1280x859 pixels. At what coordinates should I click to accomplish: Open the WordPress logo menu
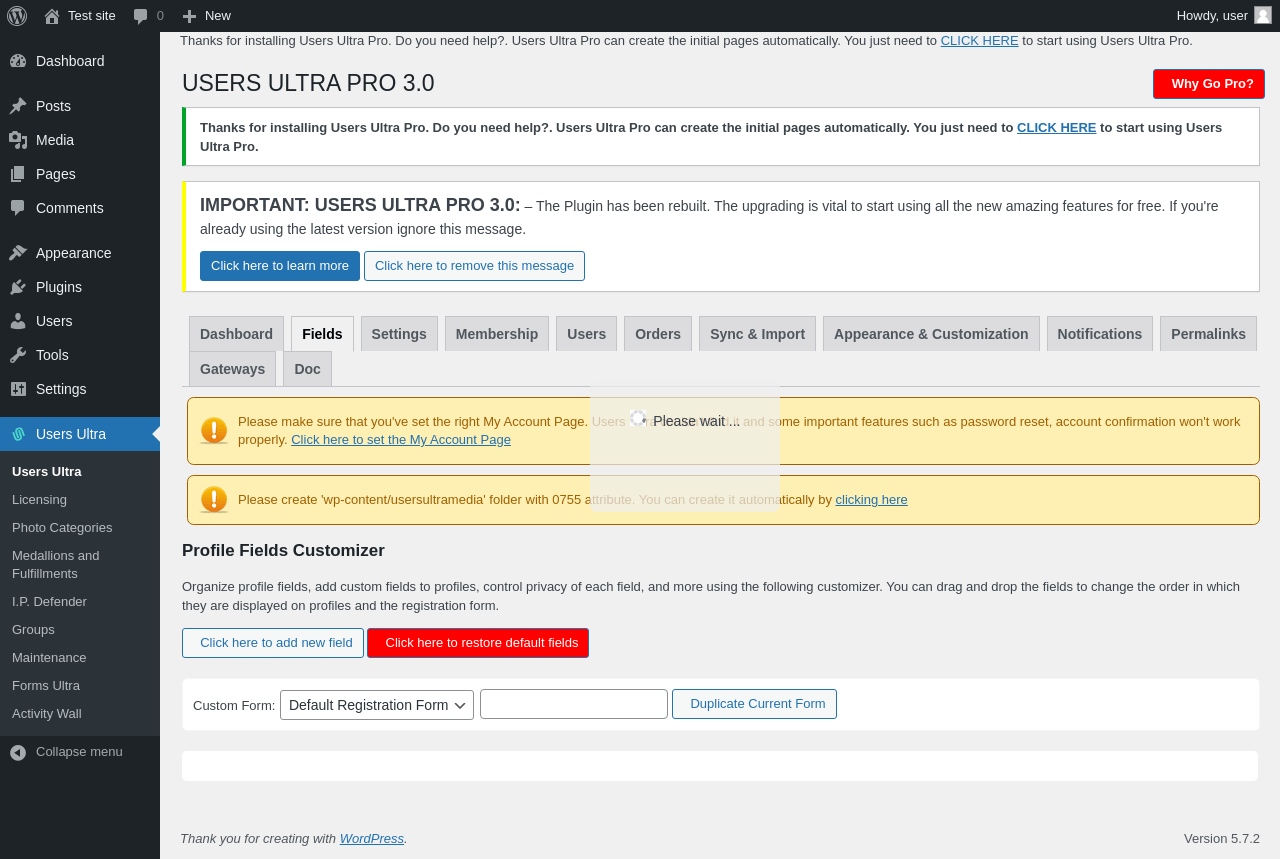[17, 16]
